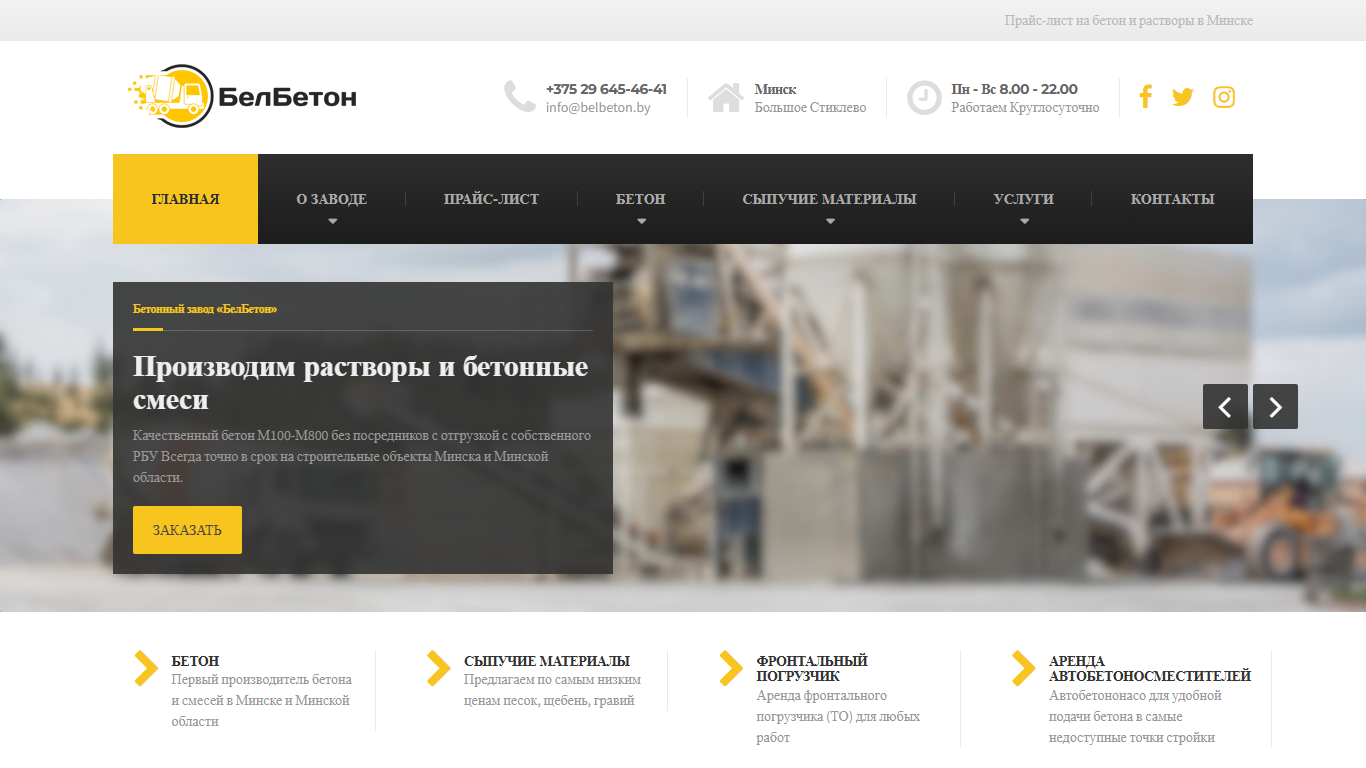
Task: Open the Бетон menu item
Action: click(x=641, y=199)
